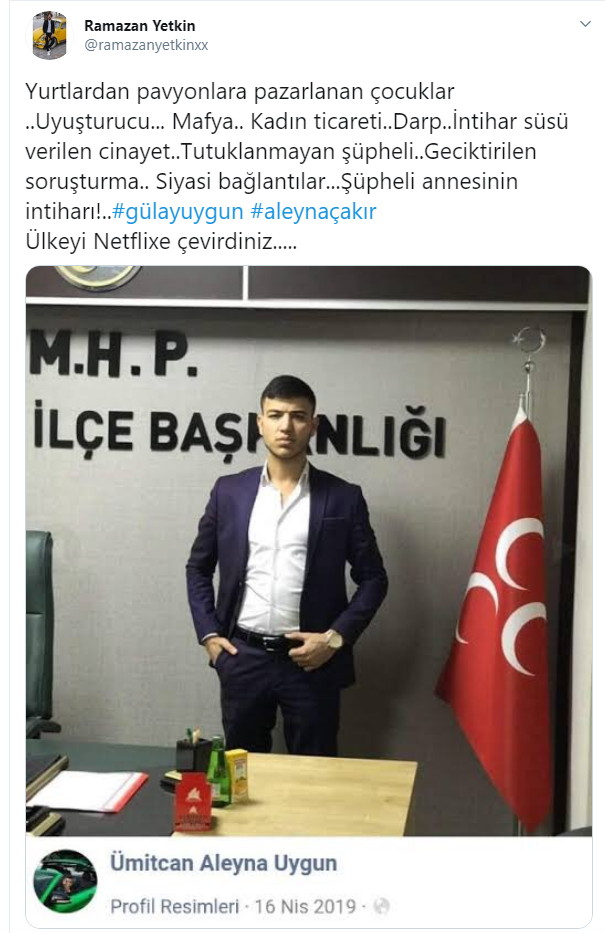Click Ramazan Yetkin's profile avatar
This screenshot has height=933, width=605.
pyautogui.click(x=53, y=35)
